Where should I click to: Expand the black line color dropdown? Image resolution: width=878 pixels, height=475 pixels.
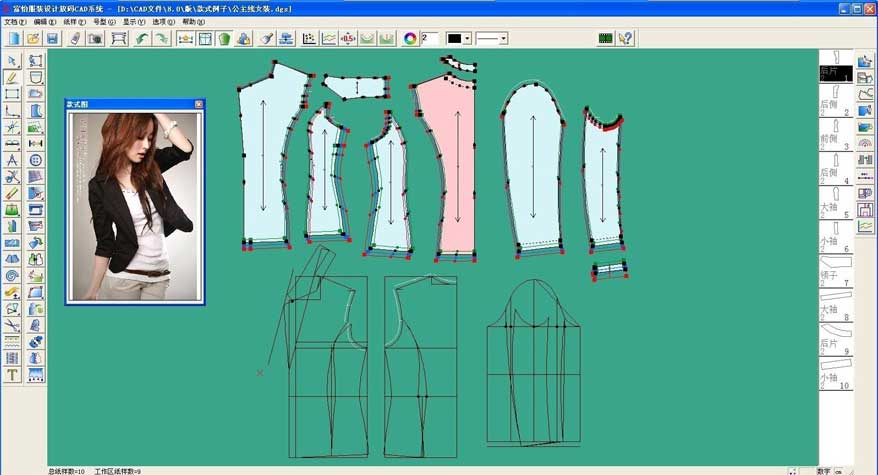coord(467,38)
